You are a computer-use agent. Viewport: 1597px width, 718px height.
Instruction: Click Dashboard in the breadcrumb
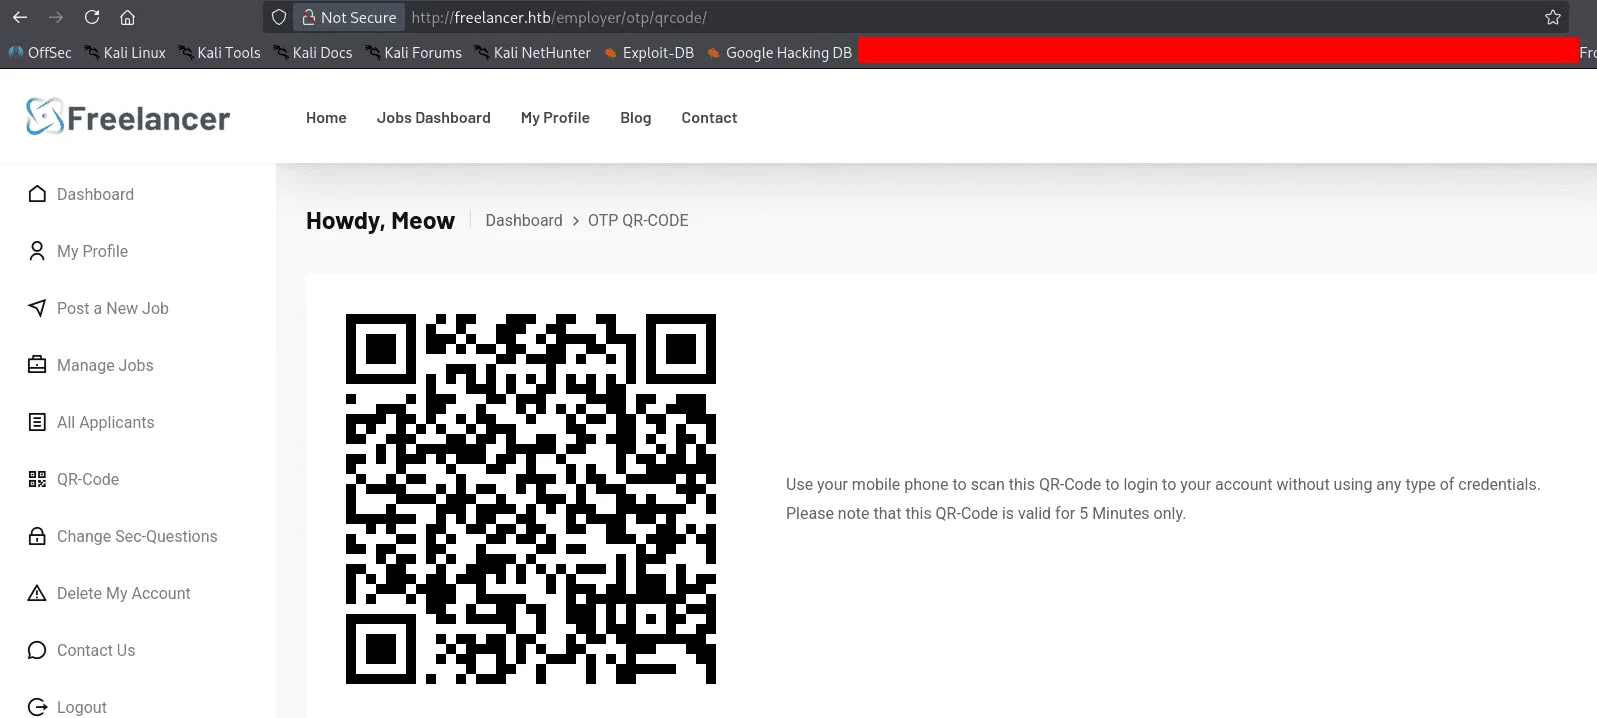pyautogui.click(x=524, y=220)
